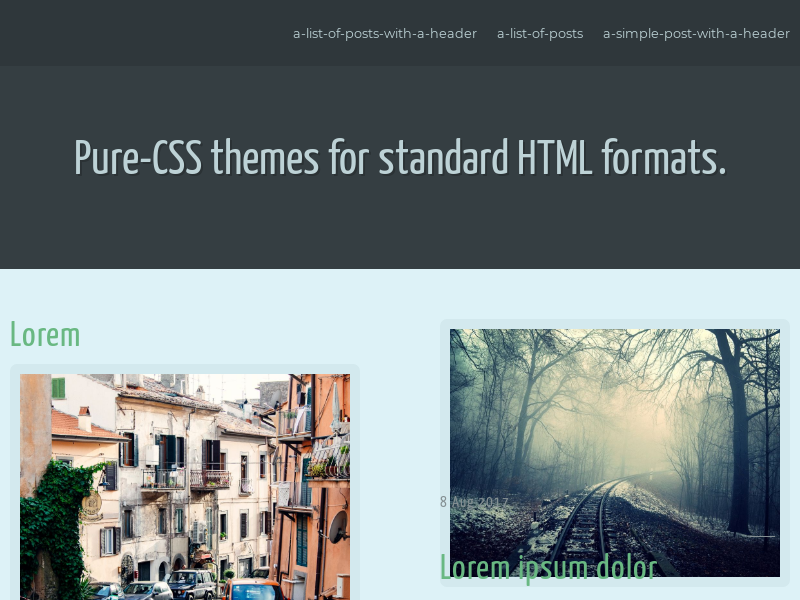Screen dimensions: 800x600
Task: Click the foggy forest railway photo
Action: 614,452
